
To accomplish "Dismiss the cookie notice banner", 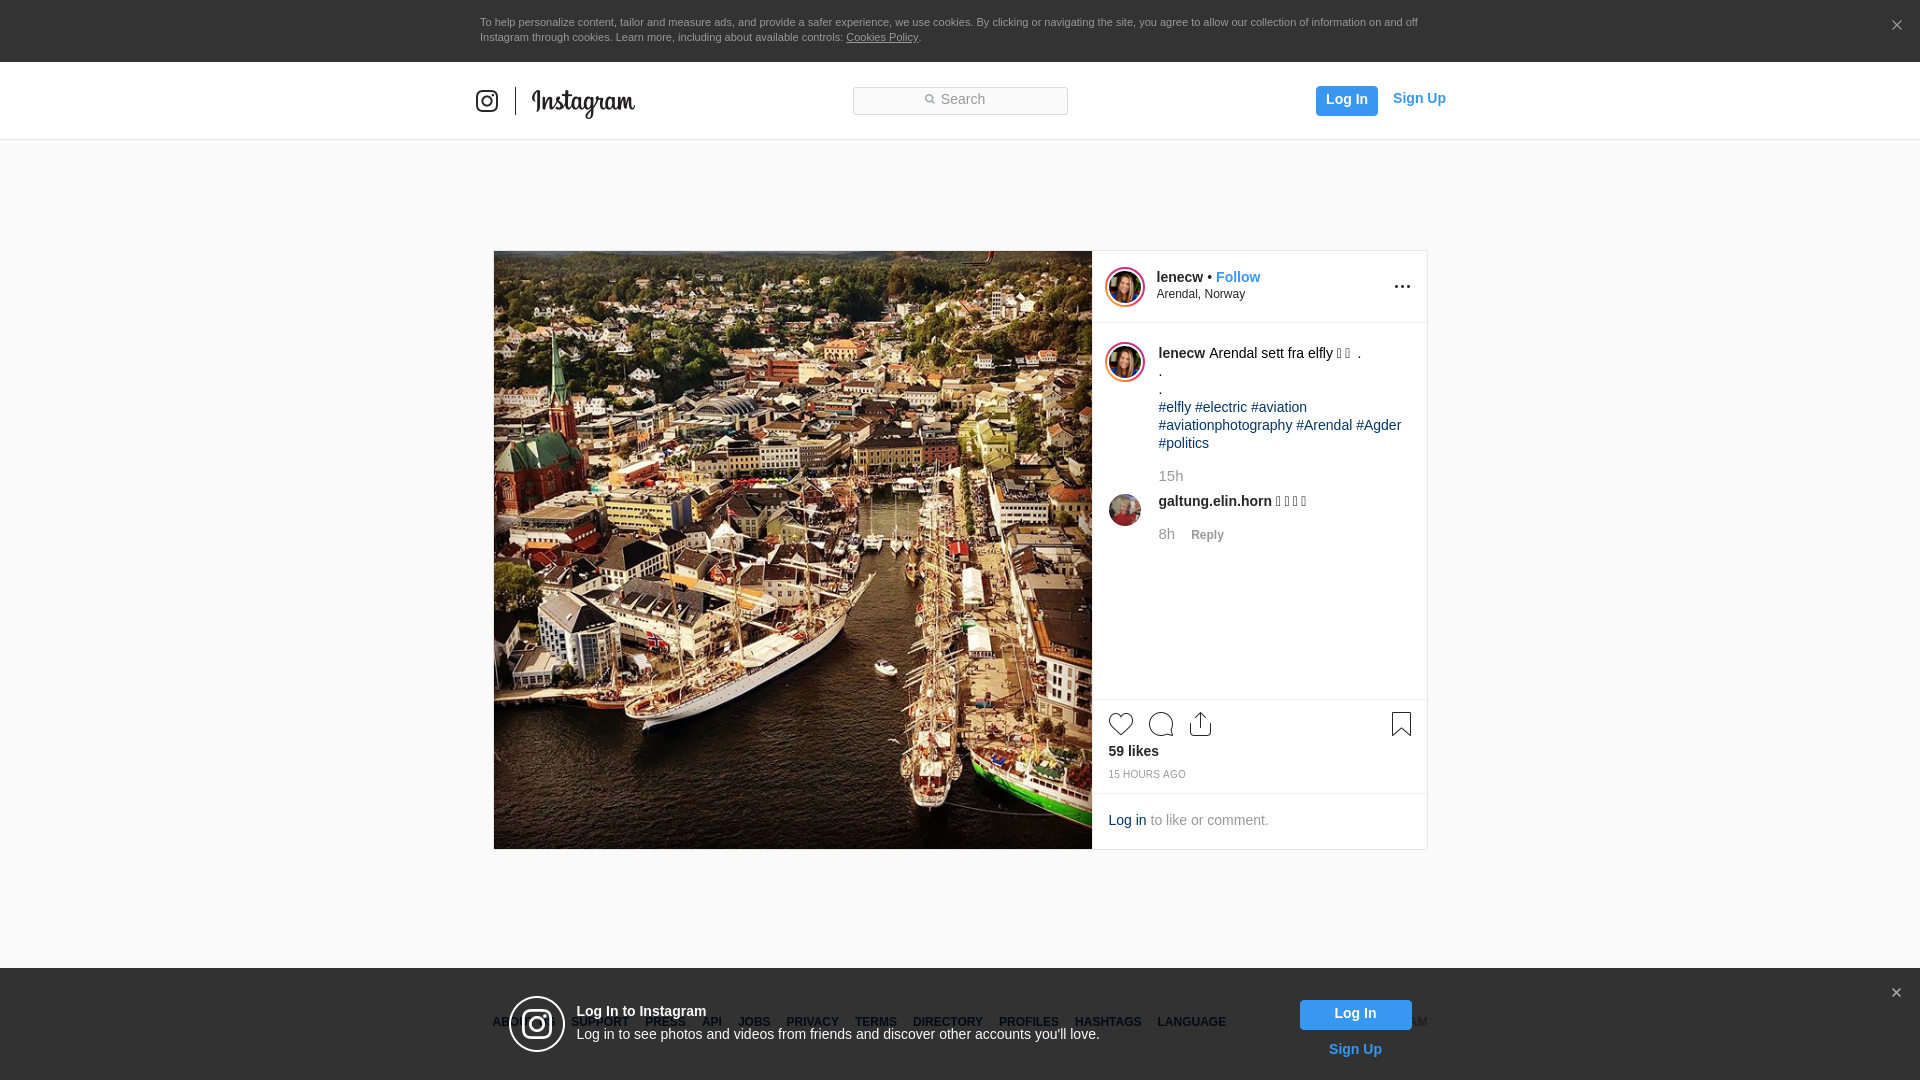I will (1896, 26).
